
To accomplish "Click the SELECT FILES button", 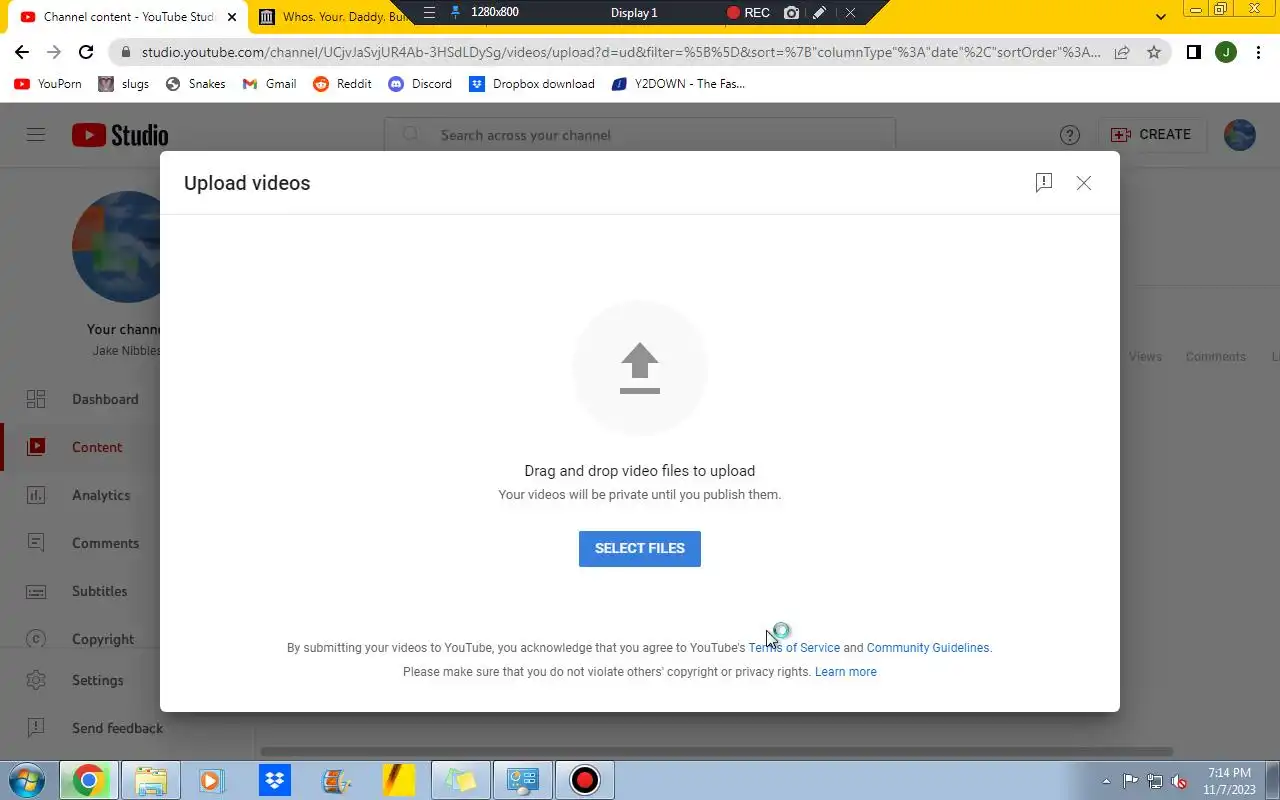I will point(640,548).
